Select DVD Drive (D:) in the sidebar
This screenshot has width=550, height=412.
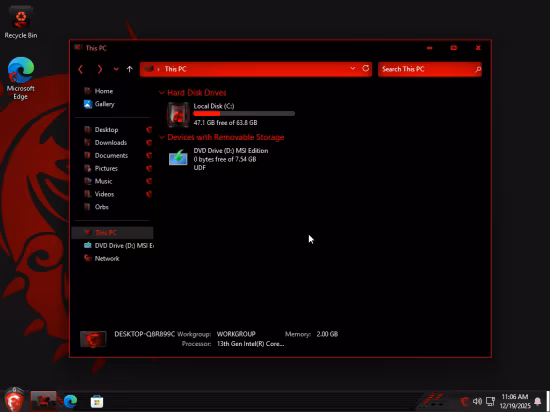coord(119,246)
